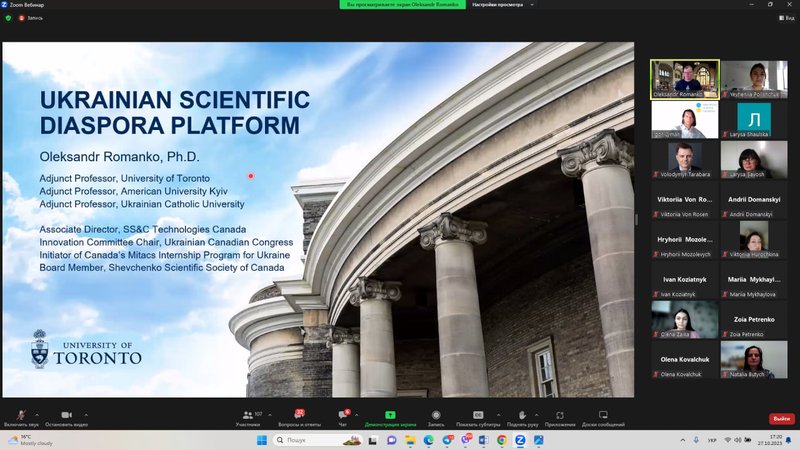Select Mariia Mykhaylova participant tile
Image resolution: width=800 pixels, height=450 pixels.
(x=754, y=280)
